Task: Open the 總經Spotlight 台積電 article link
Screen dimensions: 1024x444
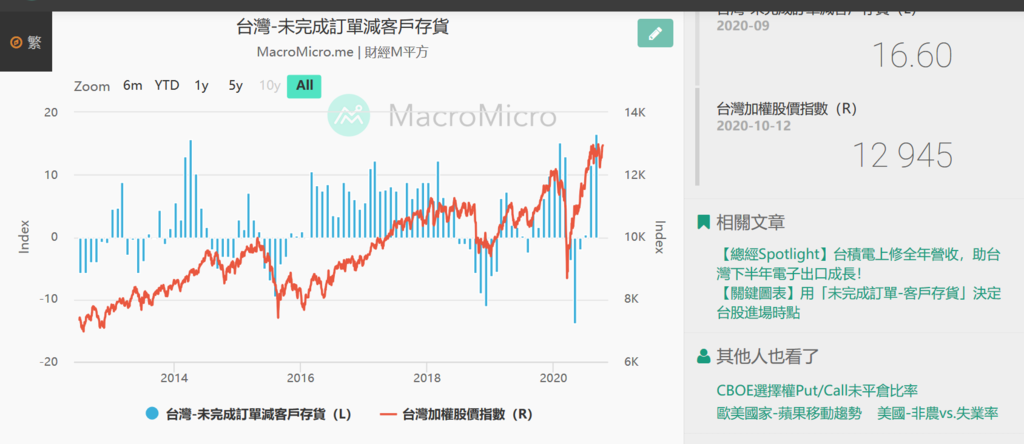Action: (857, 264)
